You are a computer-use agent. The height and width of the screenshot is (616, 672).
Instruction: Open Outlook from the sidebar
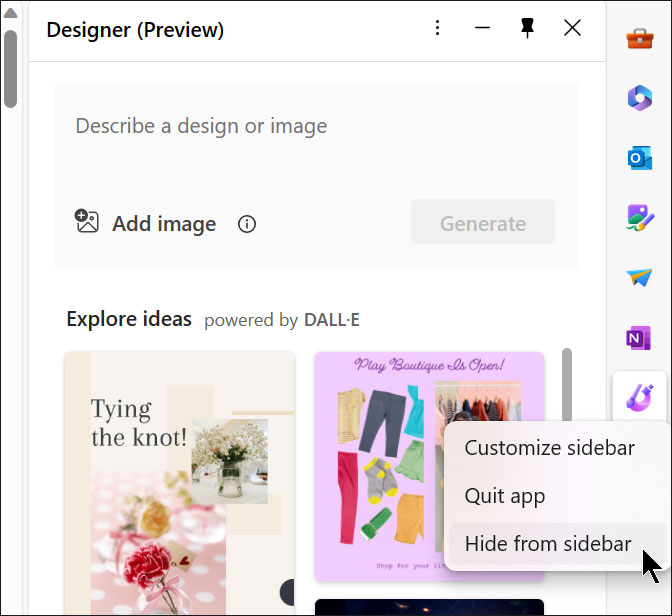(x=639, y=158)
